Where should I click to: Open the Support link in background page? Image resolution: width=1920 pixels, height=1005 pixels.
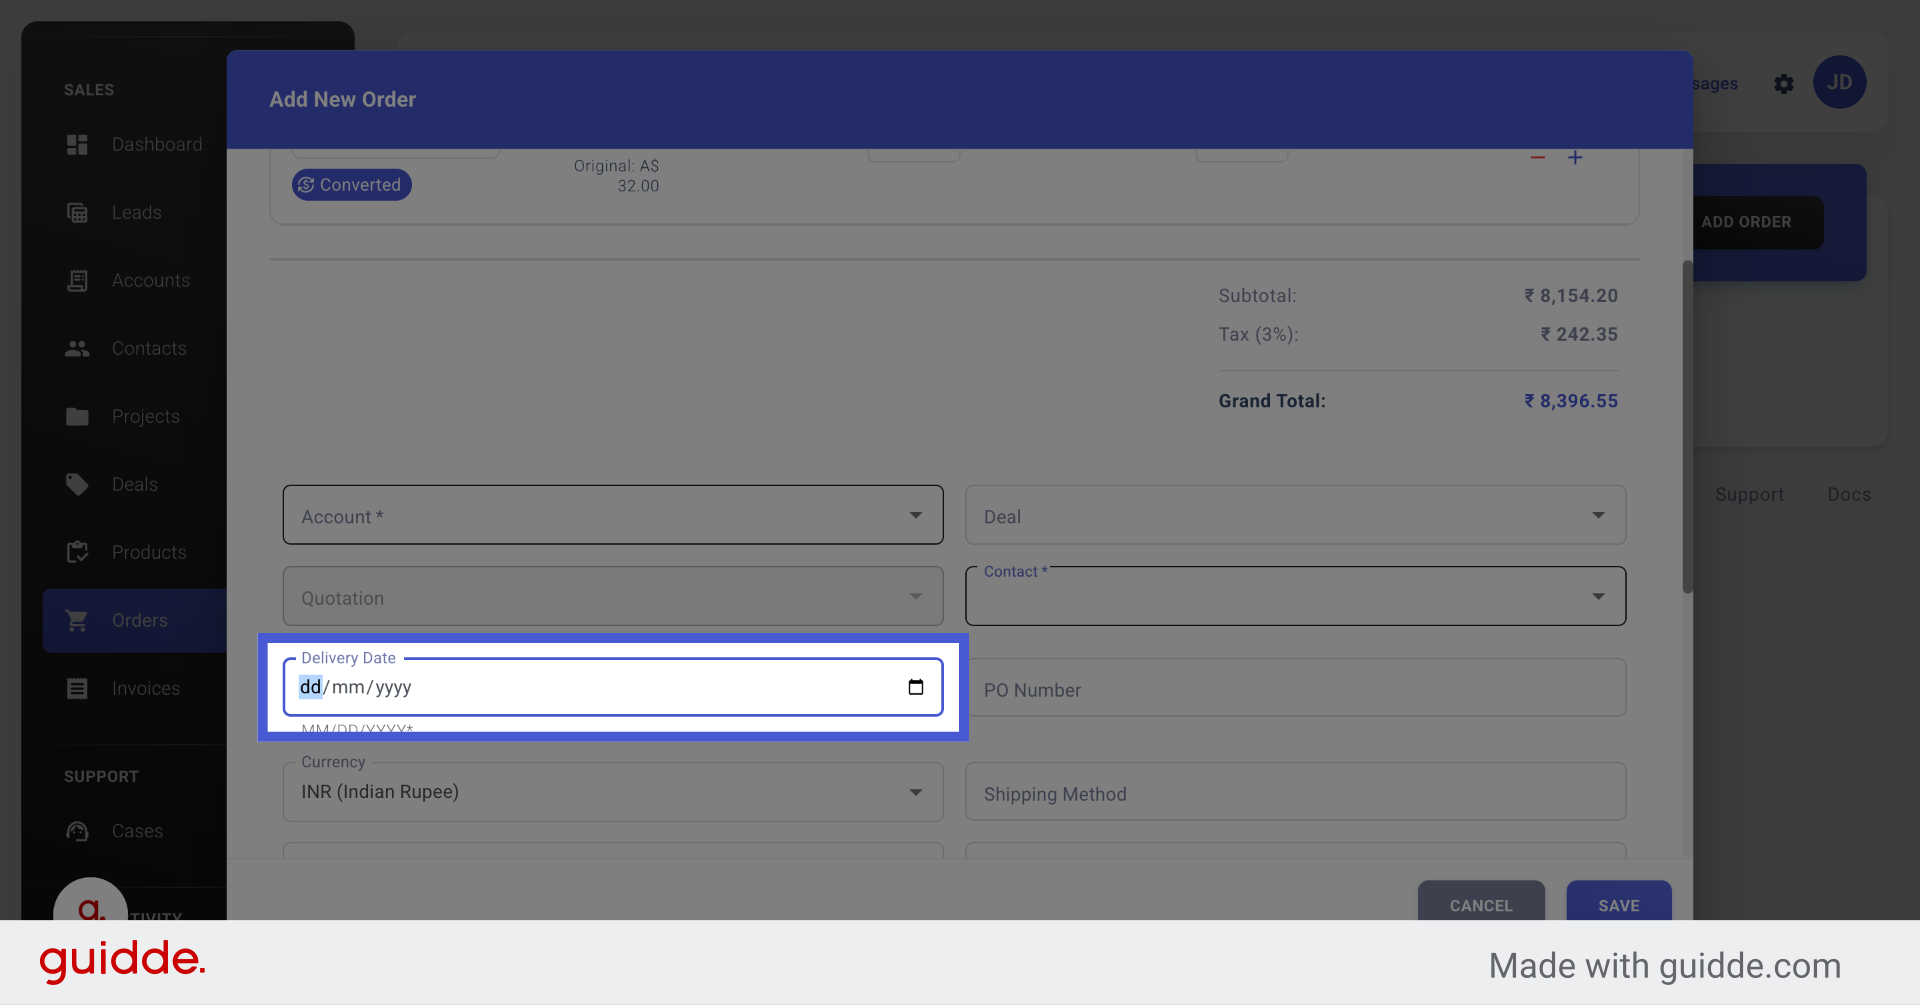click(1749, 495)
